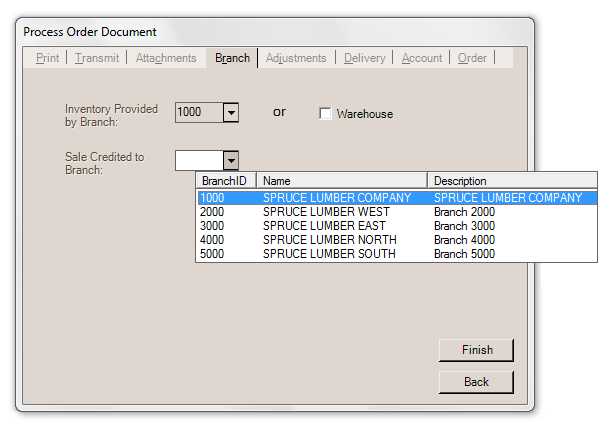Expand Inventory Provided by Branch dropdown arrow

pos(231,113)
